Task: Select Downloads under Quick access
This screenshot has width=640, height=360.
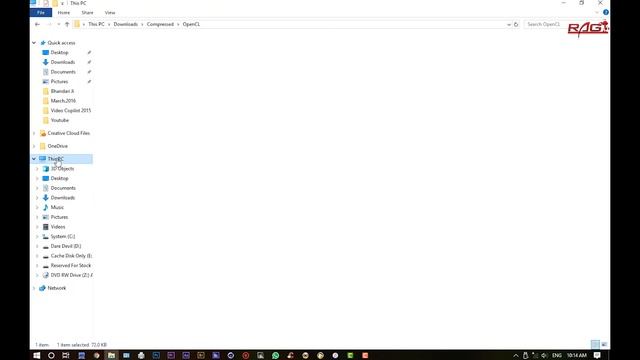Action: (x=63, y=62)
